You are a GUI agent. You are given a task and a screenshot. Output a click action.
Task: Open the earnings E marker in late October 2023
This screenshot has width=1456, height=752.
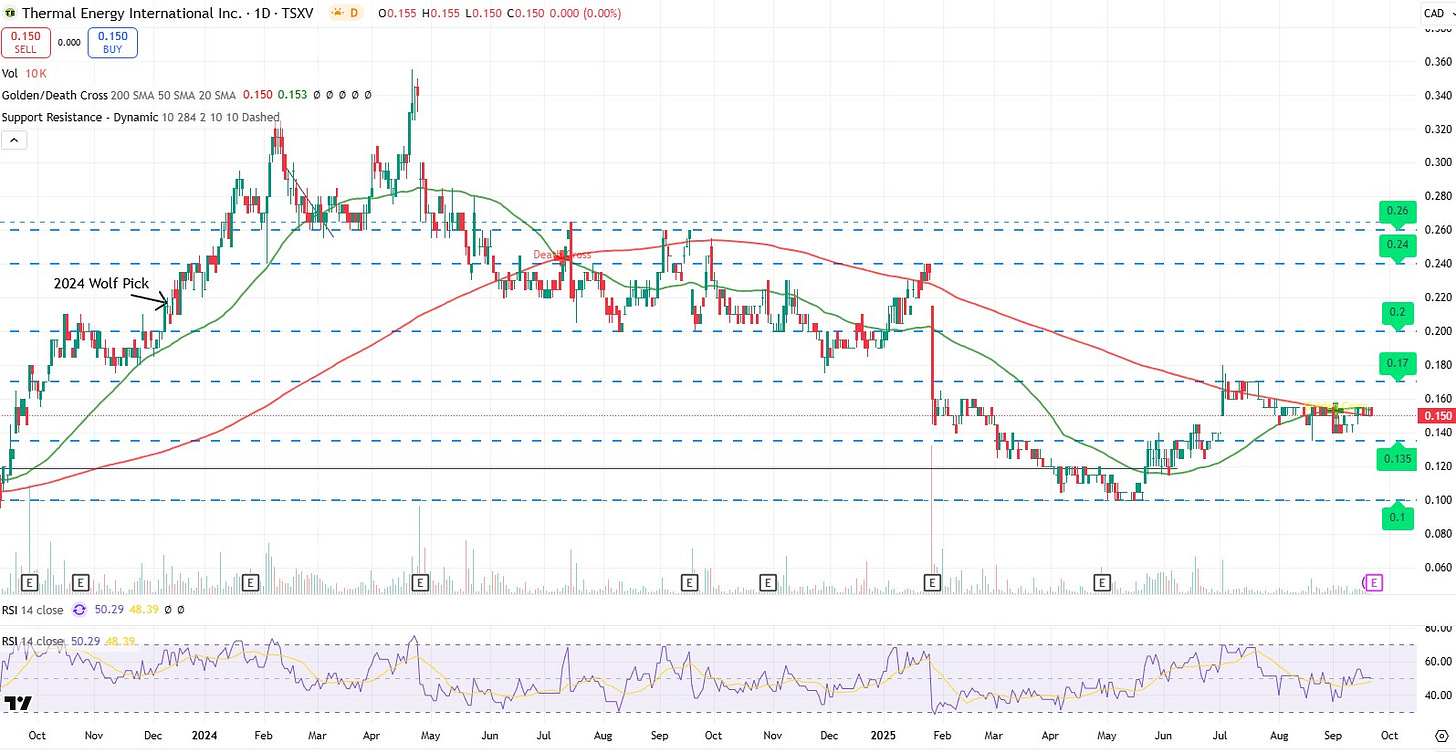point(81,582)
